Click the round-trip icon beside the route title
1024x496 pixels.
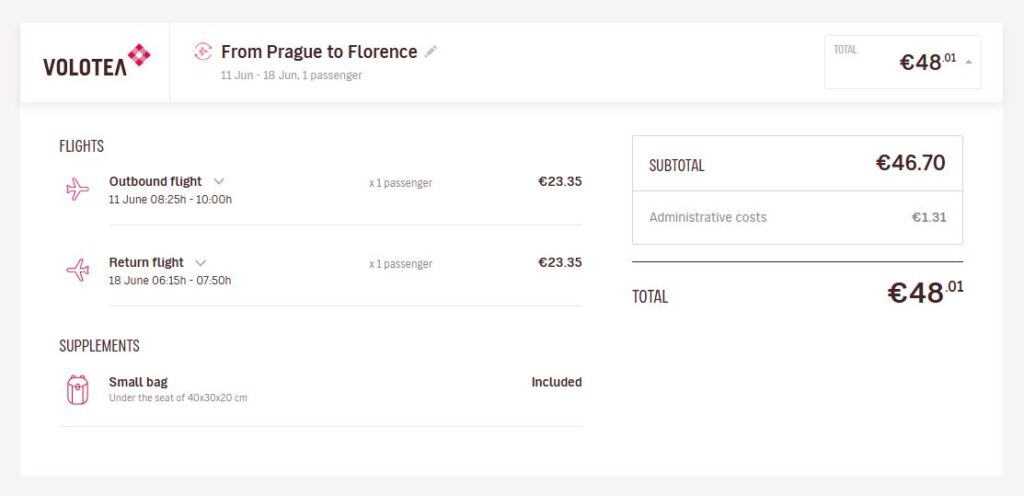(203, 52)
